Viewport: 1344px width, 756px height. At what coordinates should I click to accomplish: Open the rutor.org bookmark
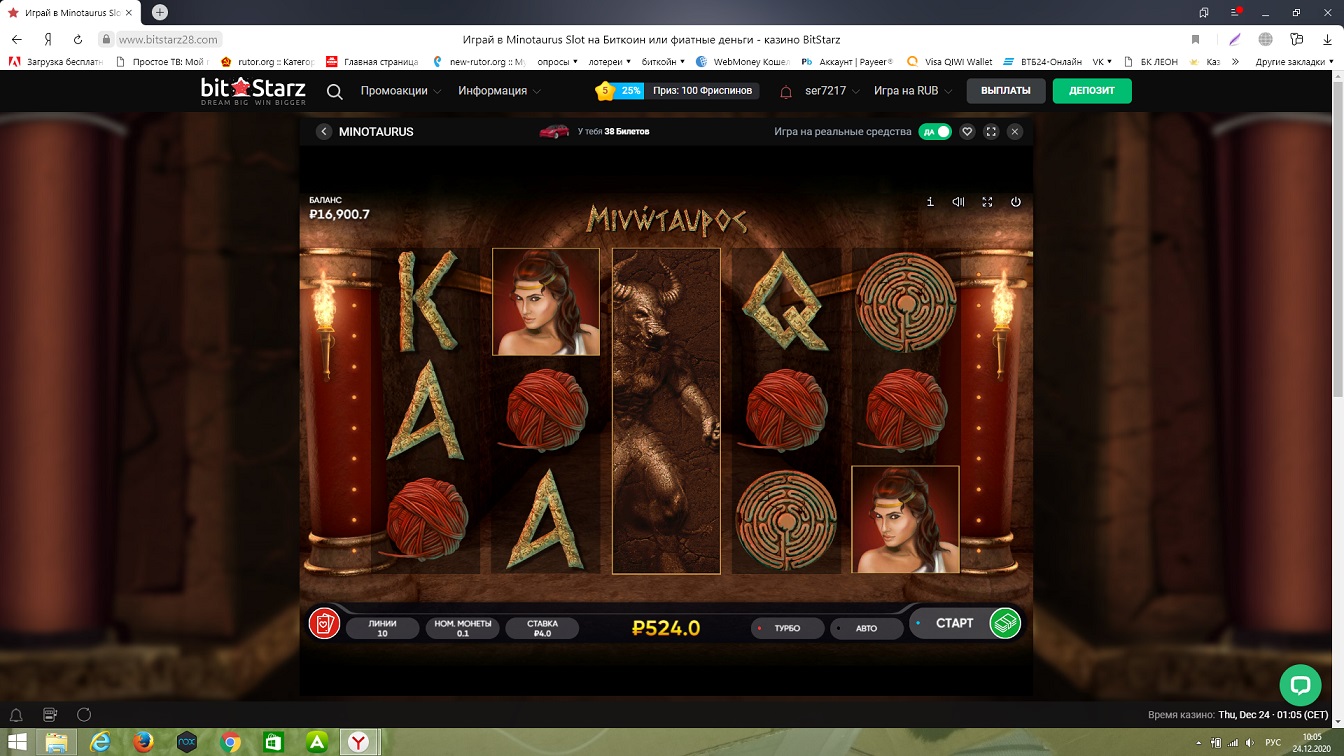click(268, 62)
